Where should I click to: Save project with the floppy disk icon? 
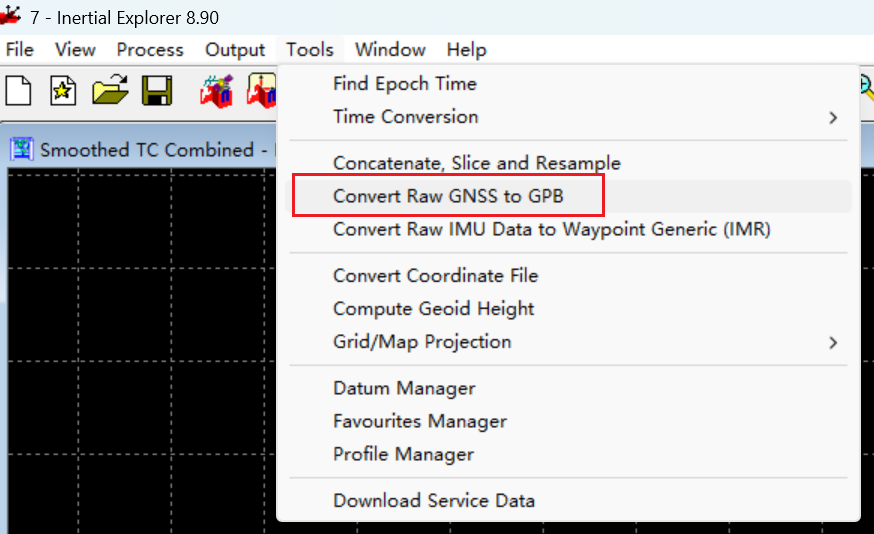click(x=157, y=90)
